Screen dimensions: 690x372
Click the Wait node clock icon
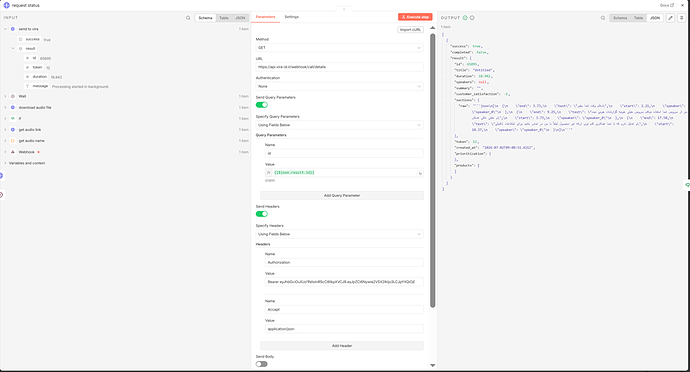pos(13,96)
